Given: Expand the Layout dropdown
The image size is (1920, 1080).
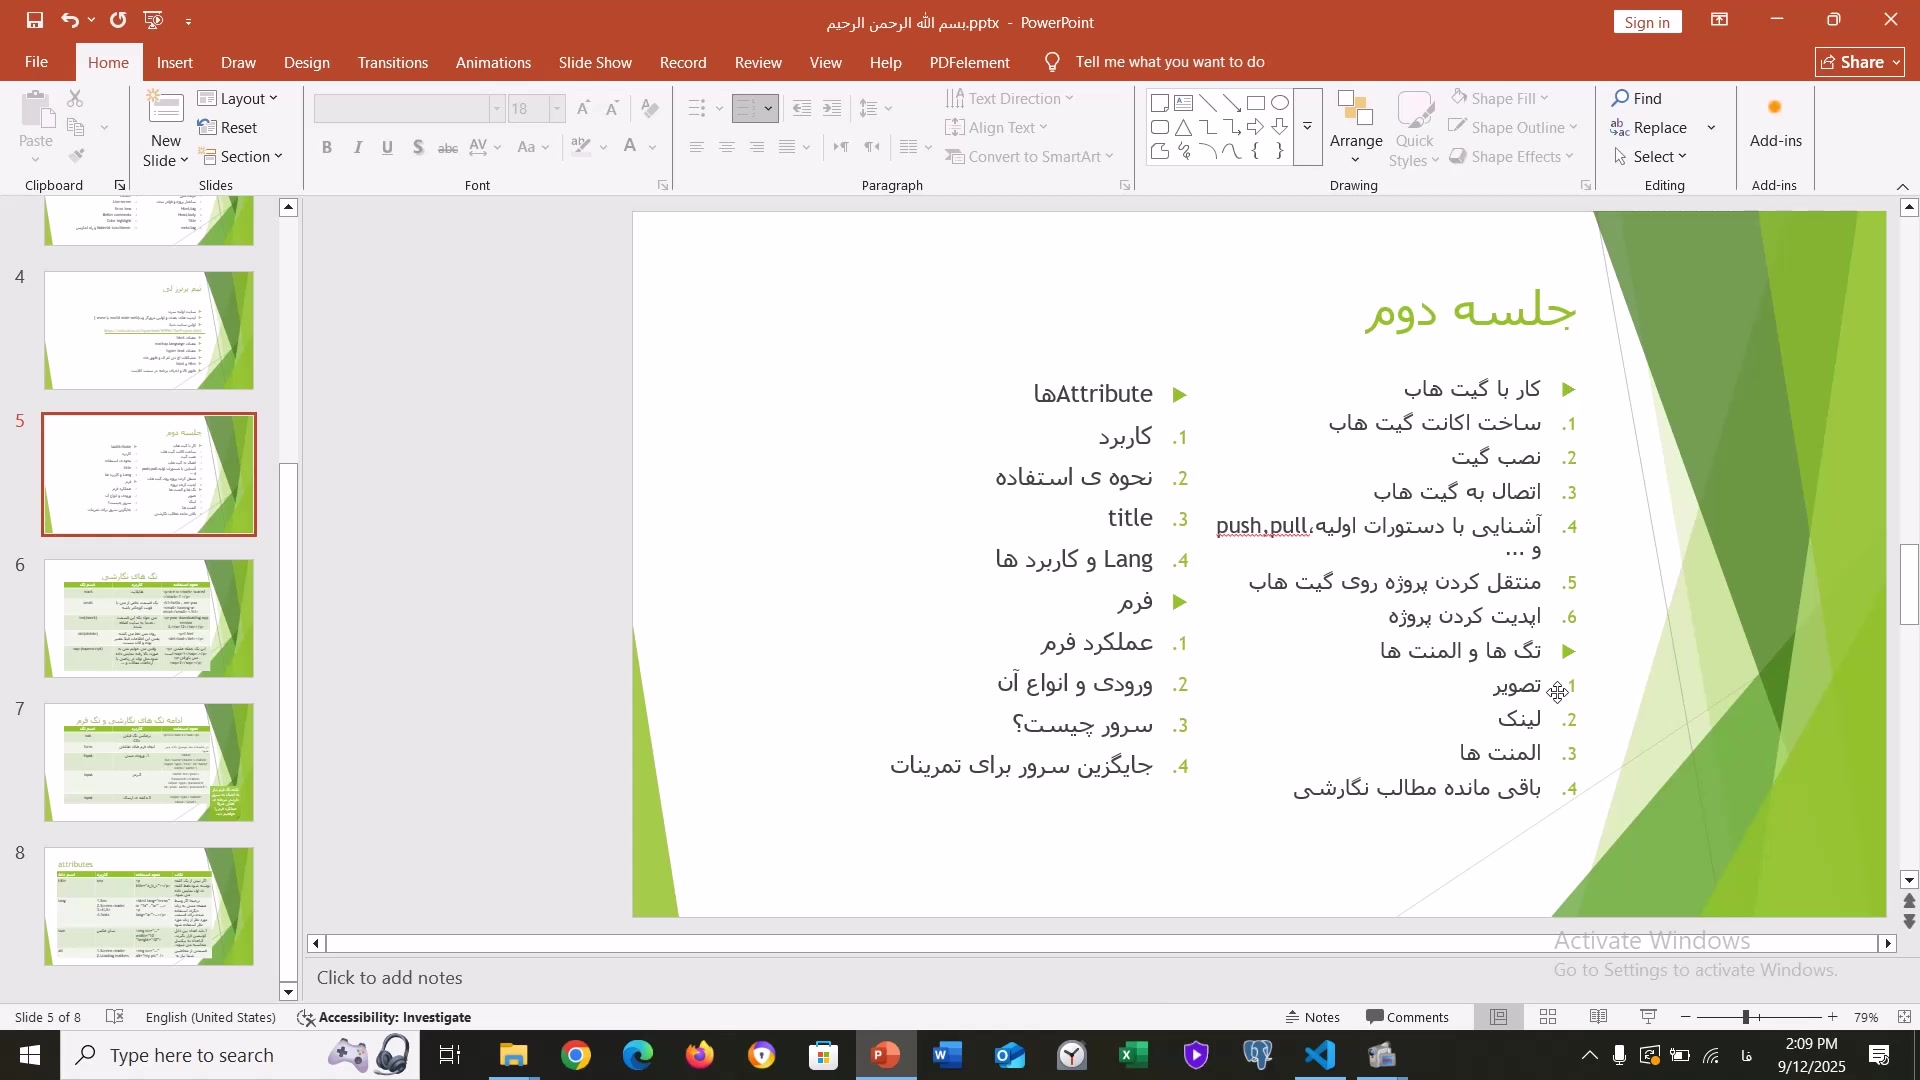Looking at the screenshot, I should [x=240, y=99].
